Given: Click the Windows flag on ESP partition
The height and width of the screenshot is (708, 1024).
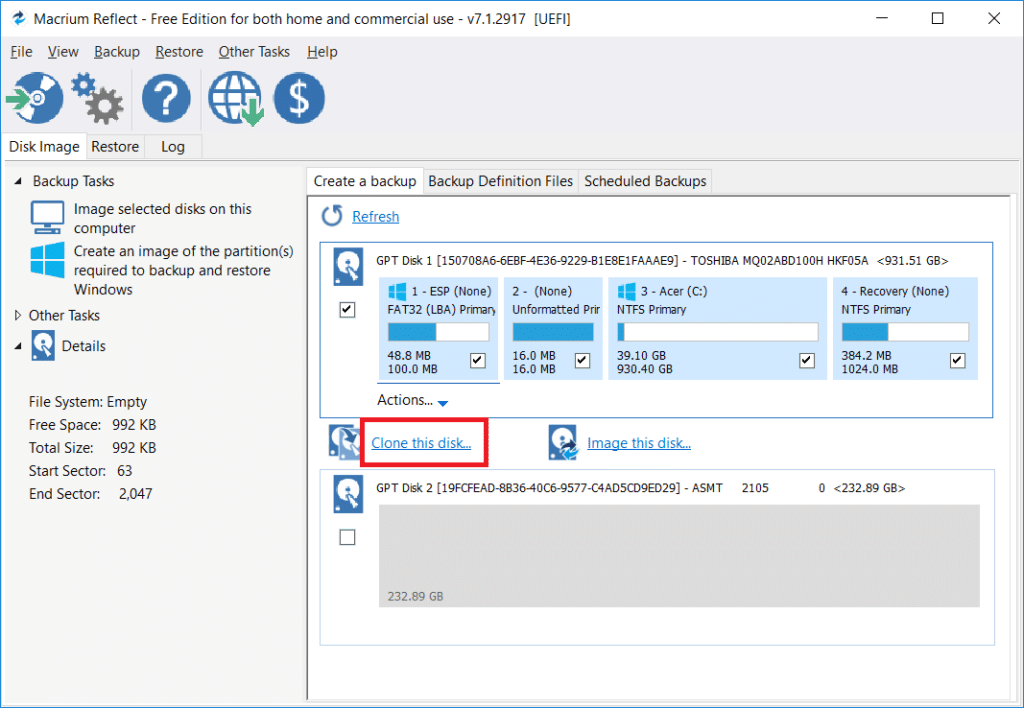Looking at the screenshot, I should [x=397, y=291].
